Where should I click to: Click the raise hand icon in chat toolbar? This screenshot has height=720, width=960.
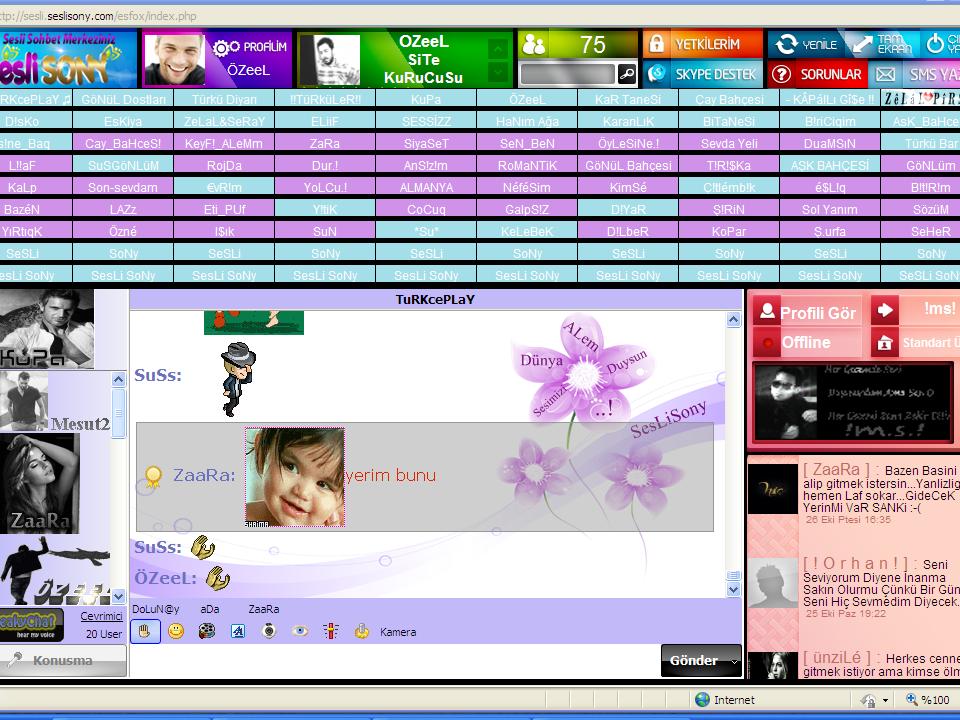click(x=144, y=631)
